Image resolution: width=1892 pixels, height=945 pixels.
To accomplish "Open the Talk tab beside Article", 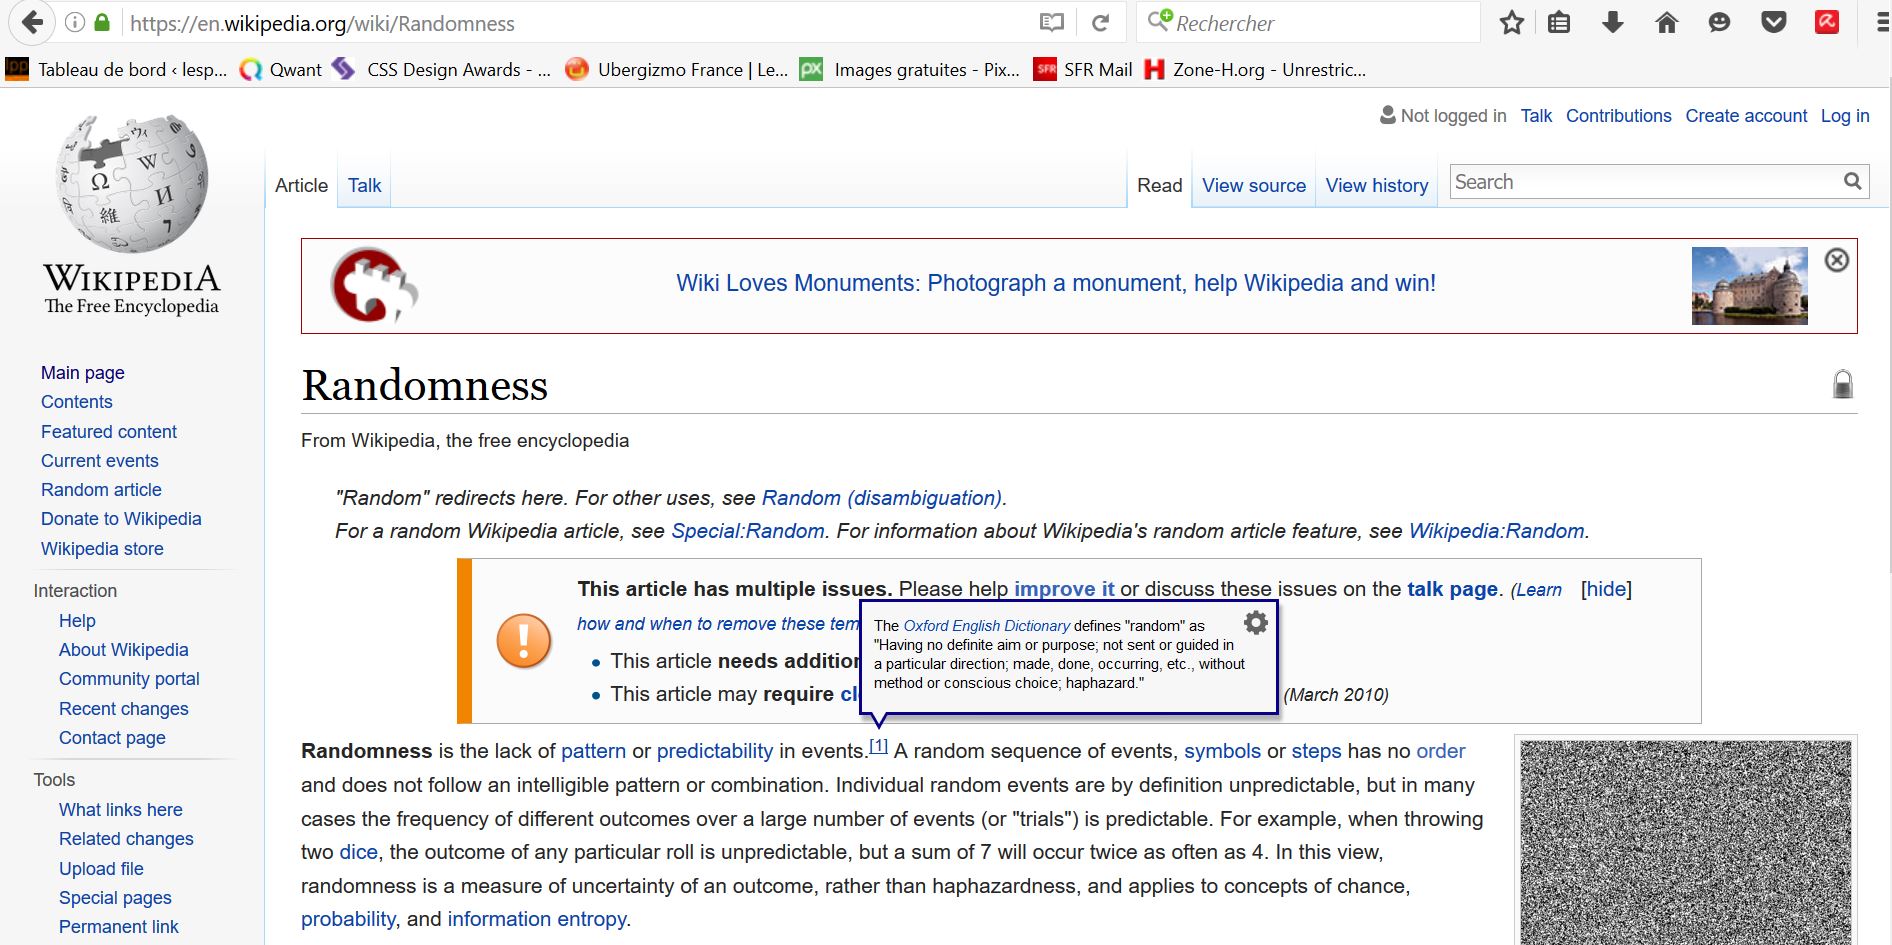I will tap(364, 186).
